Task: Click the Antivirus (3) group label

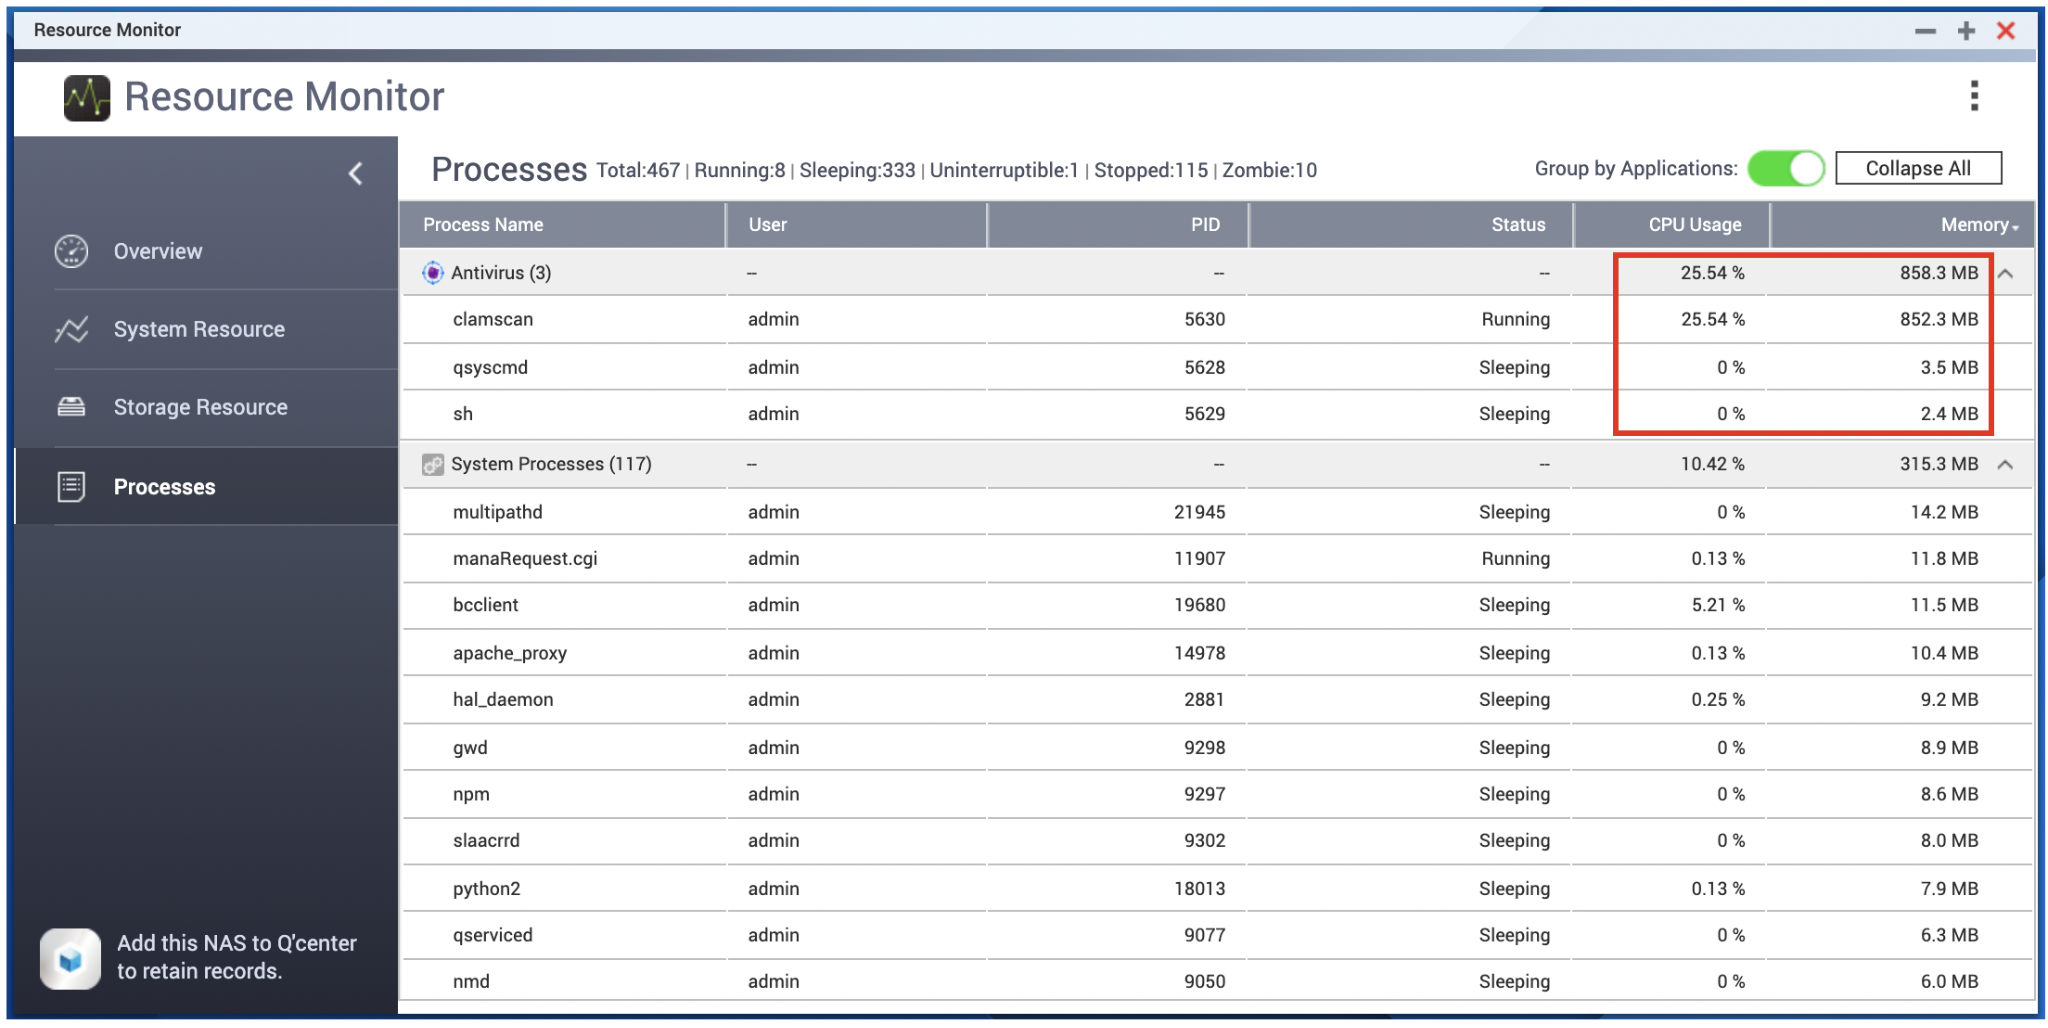Action: coord(501,273)
